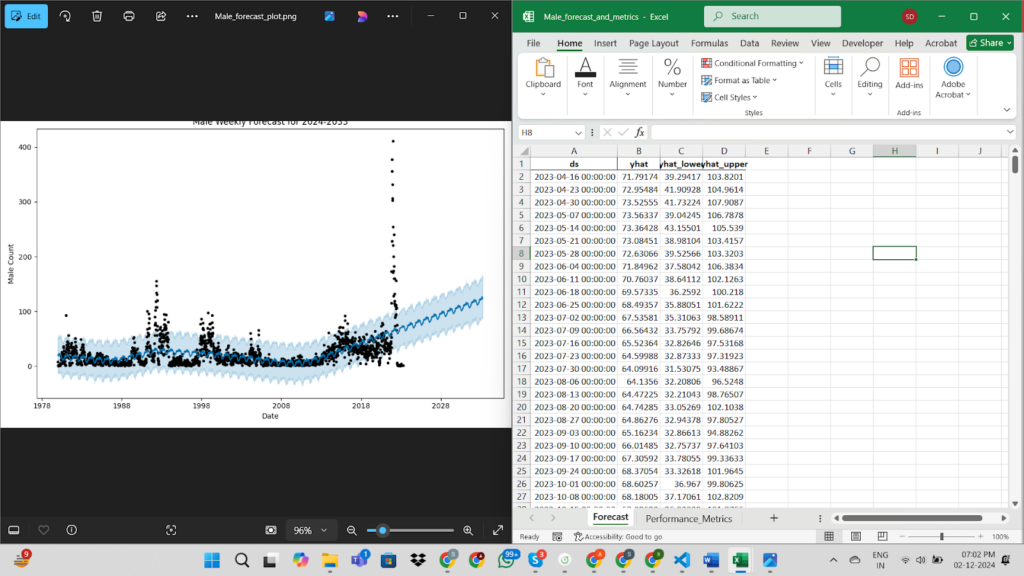Viewport: 1024px width, 576px height.
Task: Print the Male_forecast_plot image
Action: [129, 16]
